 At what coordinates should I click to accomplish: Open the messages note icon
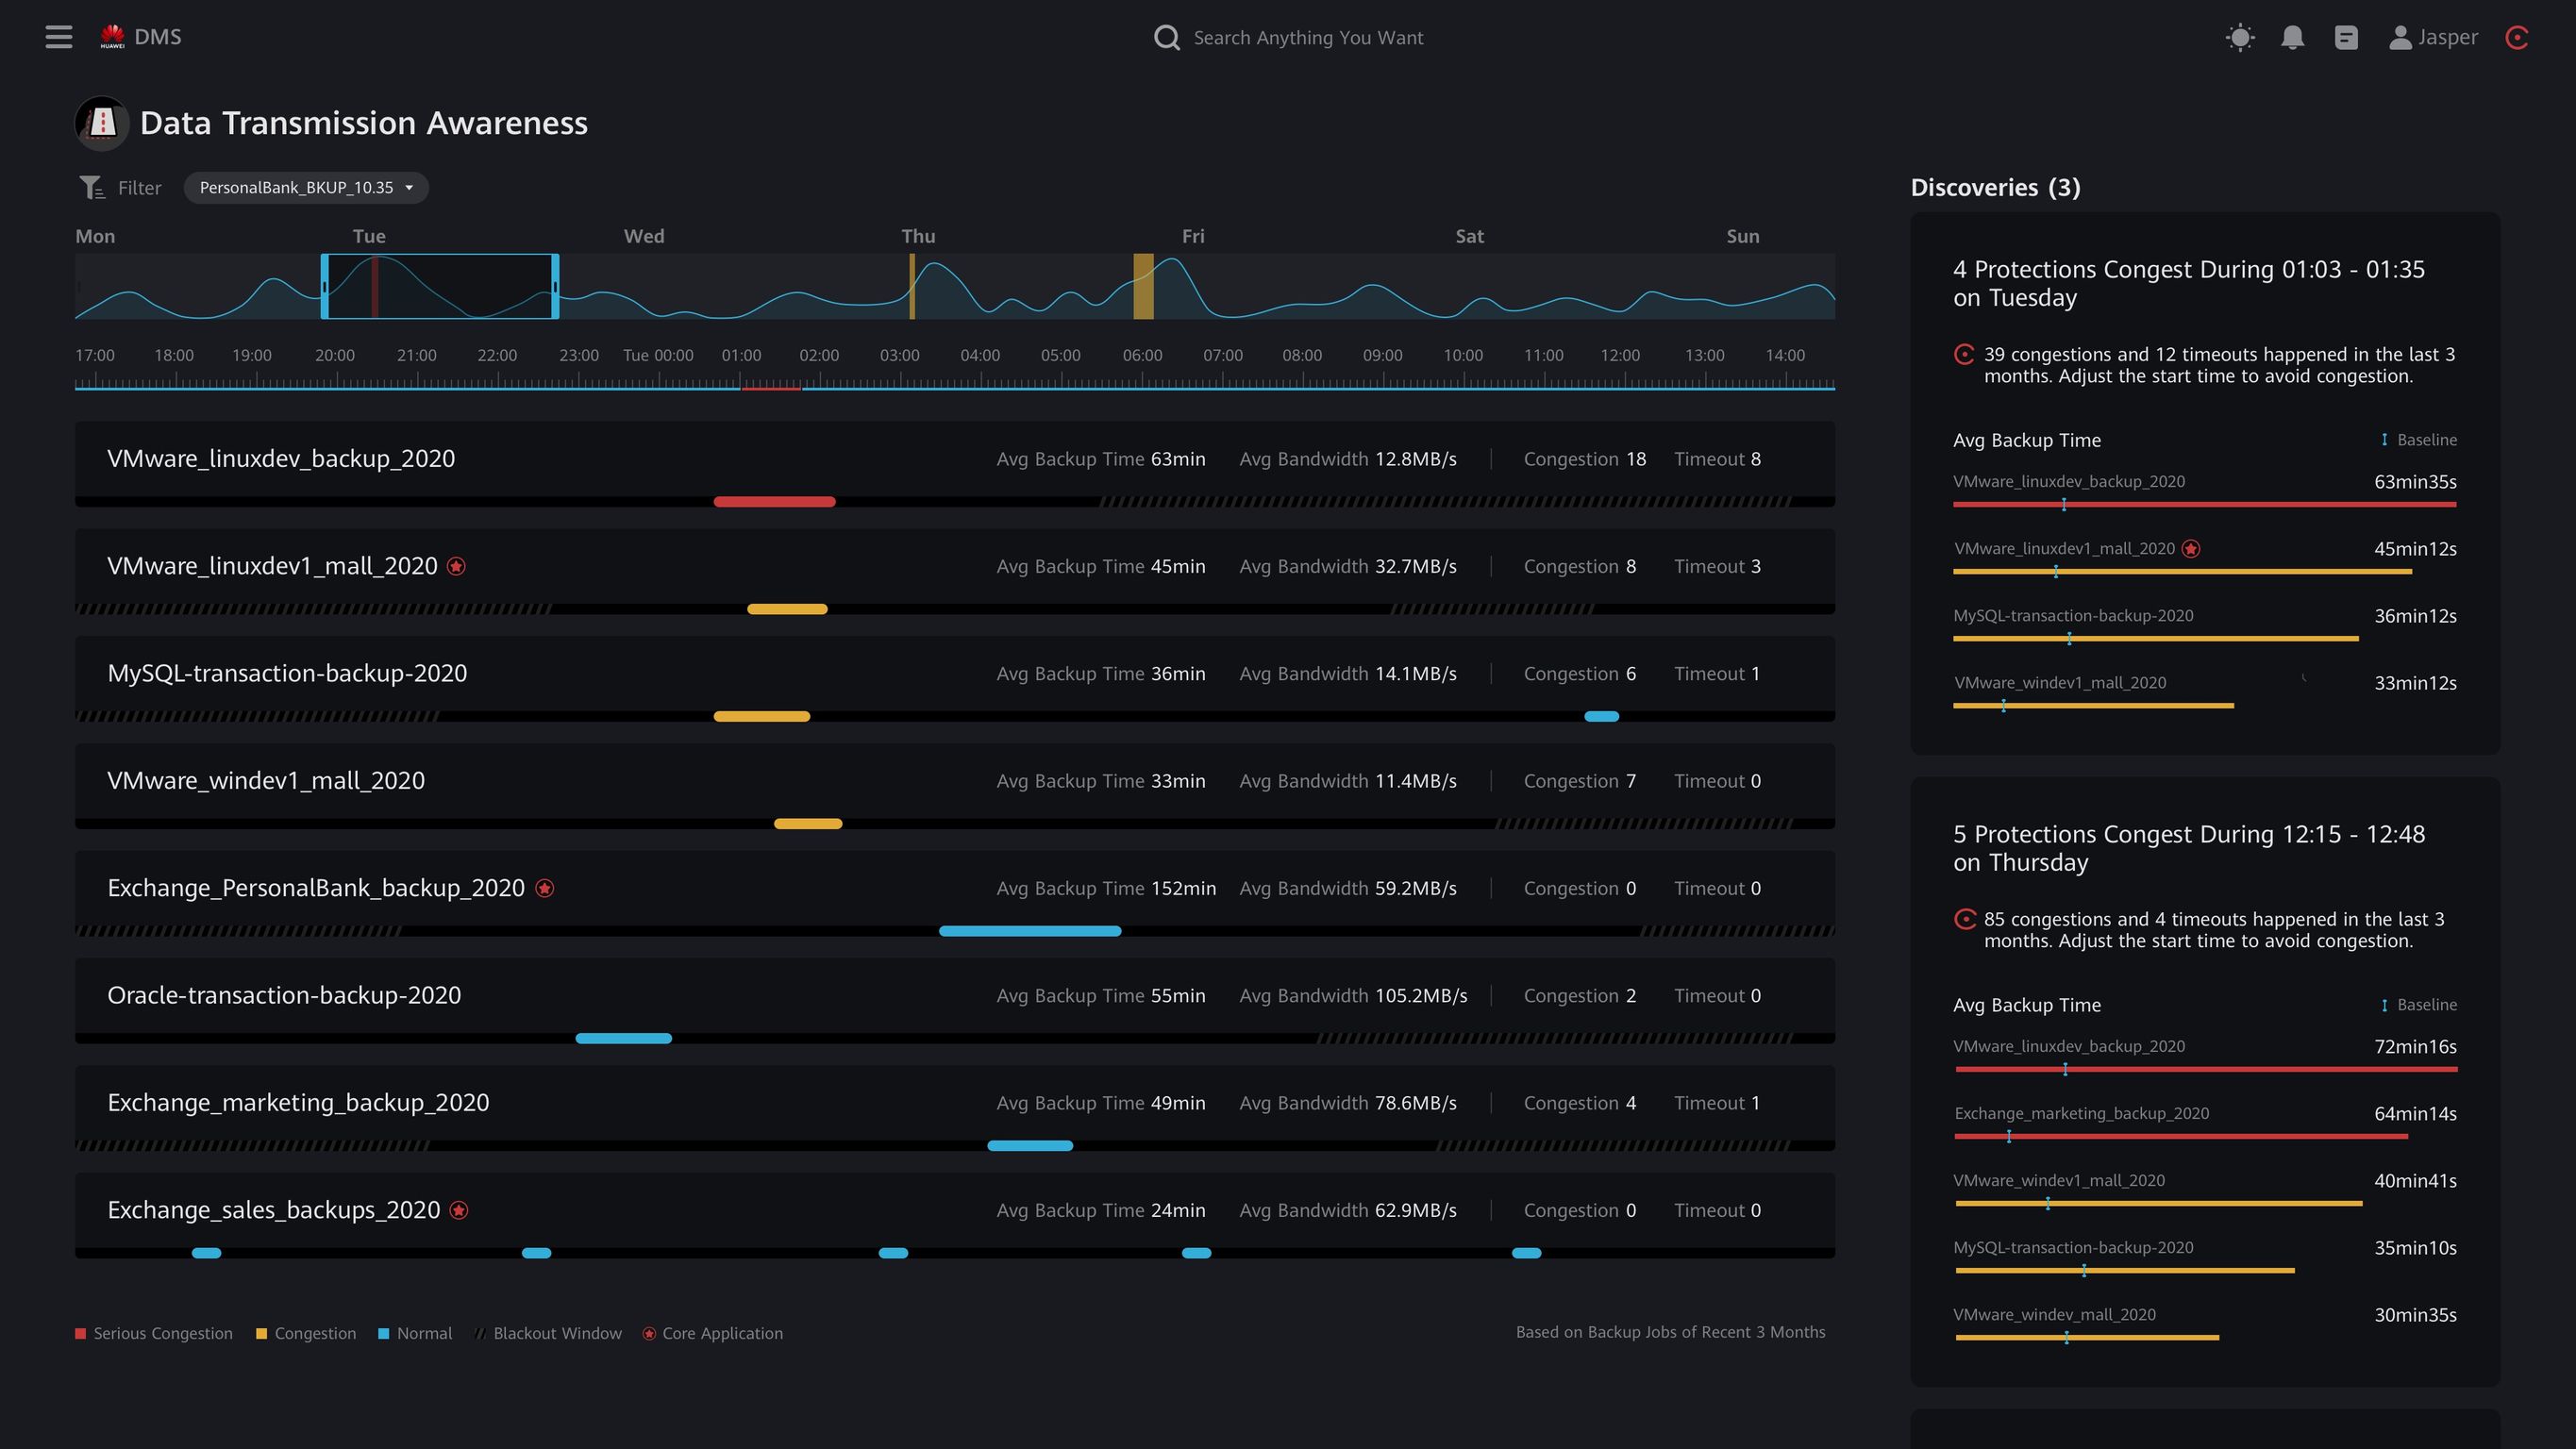click(x=2346, y=38)
